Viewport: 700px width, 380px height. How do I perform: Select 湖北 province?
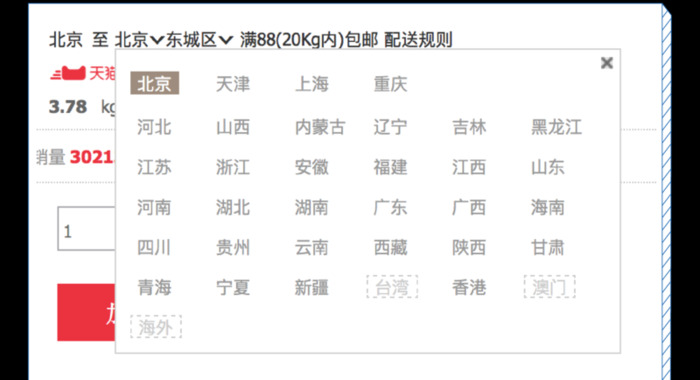(x=233, y=208)
